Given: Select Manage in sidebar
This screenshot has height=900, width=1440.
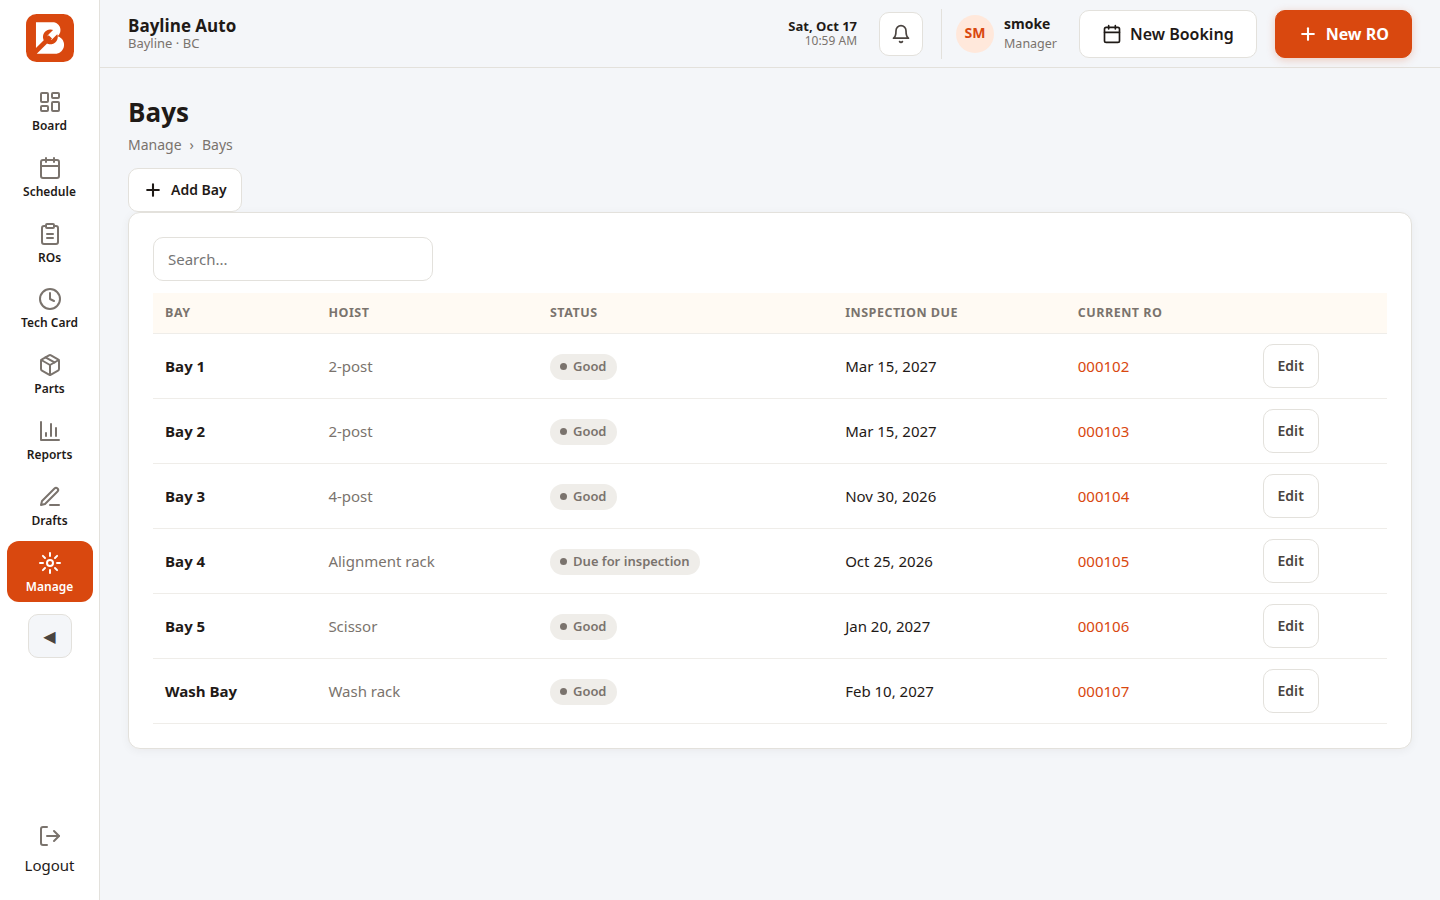Looking at the screenshot, I should coord(50,572).
